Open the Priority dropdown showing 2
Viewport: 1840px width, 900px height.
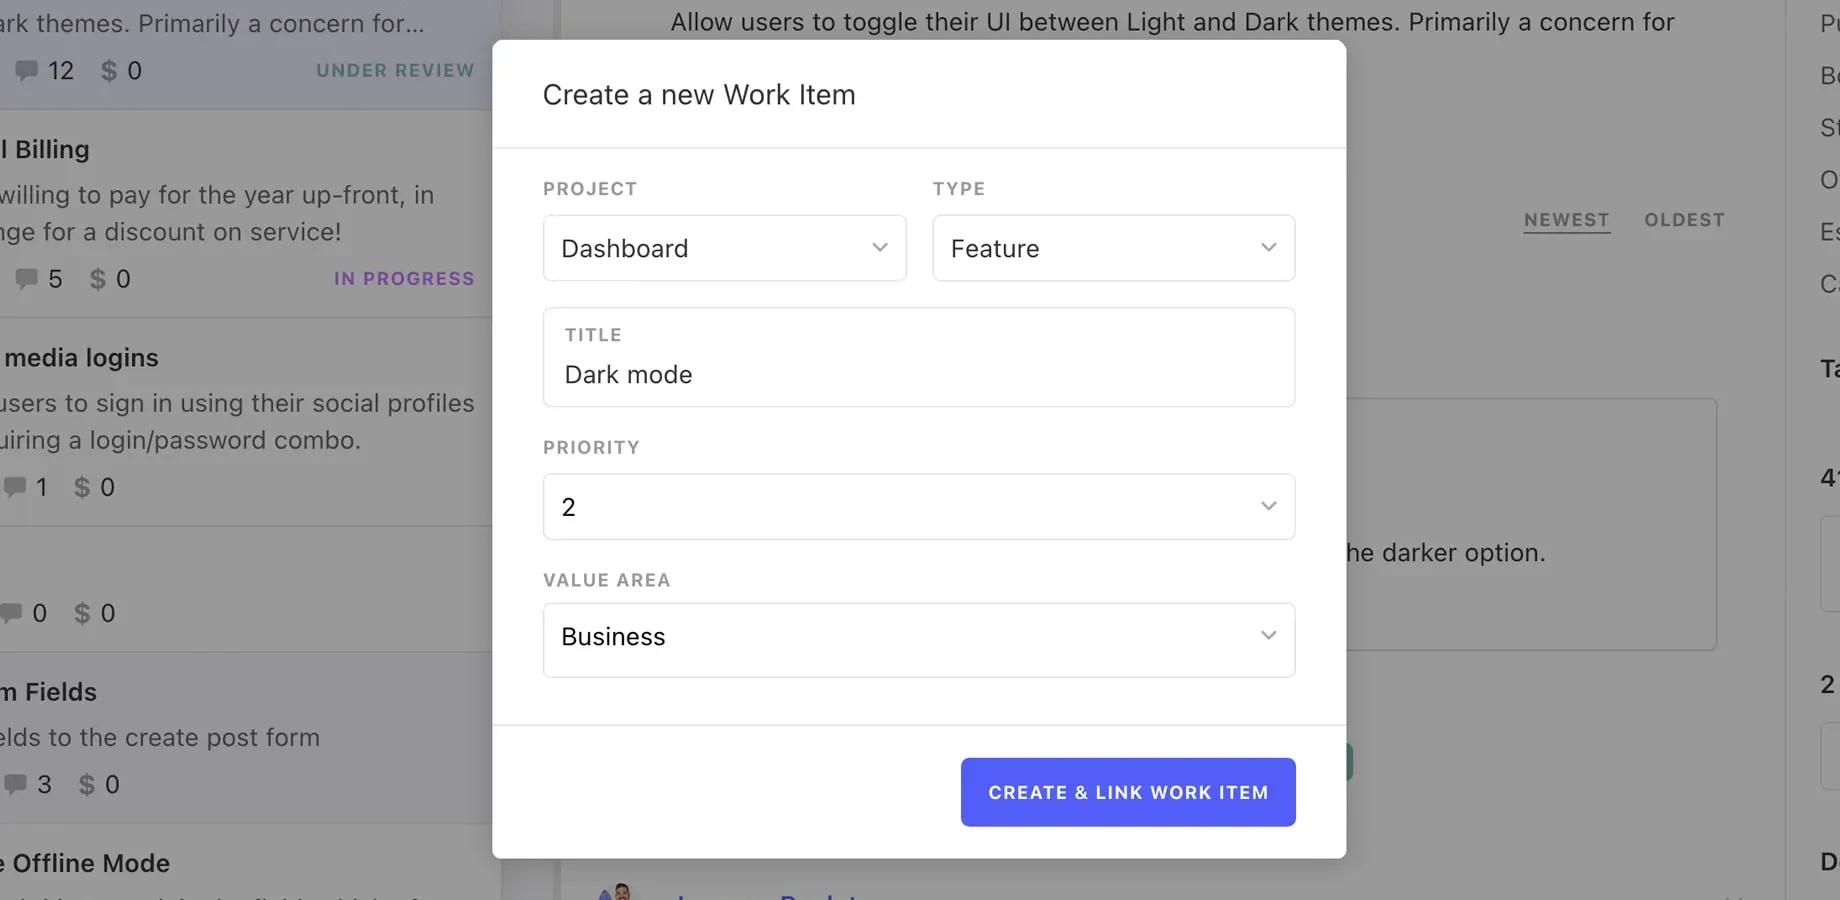pyautogui.click(x=919, y=507)
